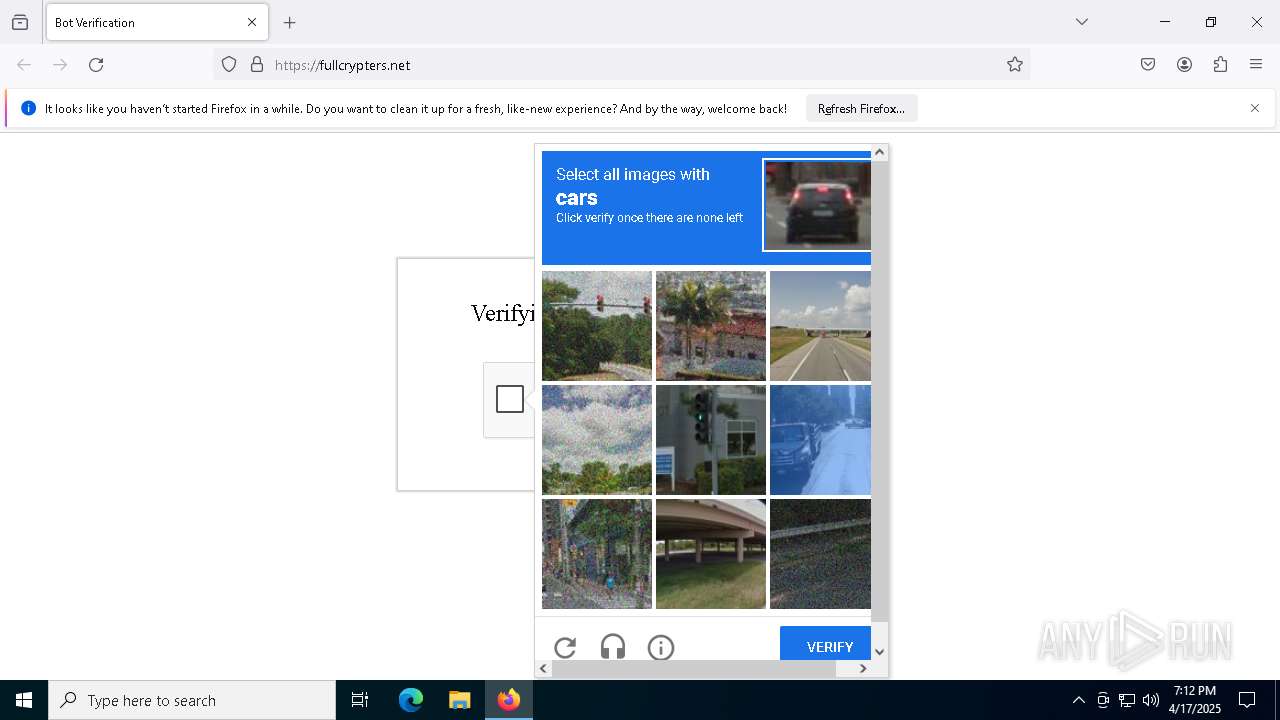Dismiss the Firefox notification bar
This screenshot has height=720, width=1280.
pyautogui.click(x=1255, y=108)
